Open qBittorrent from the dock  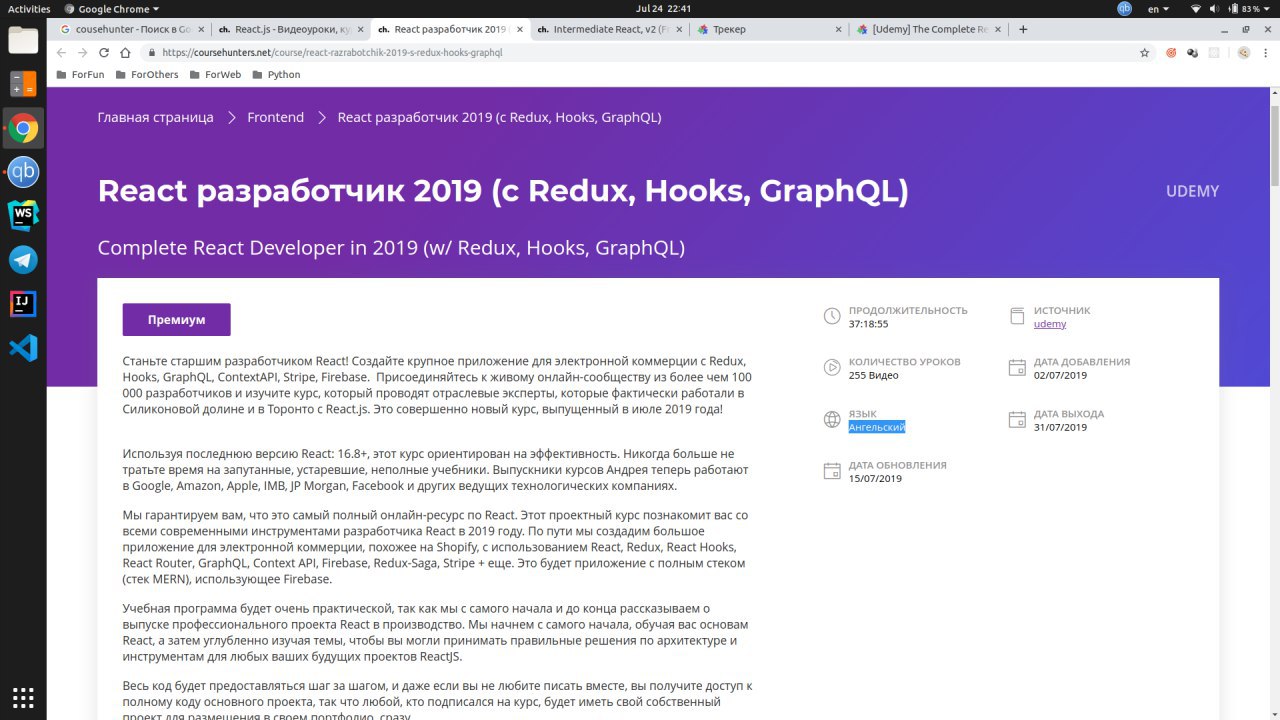[23, 171]
